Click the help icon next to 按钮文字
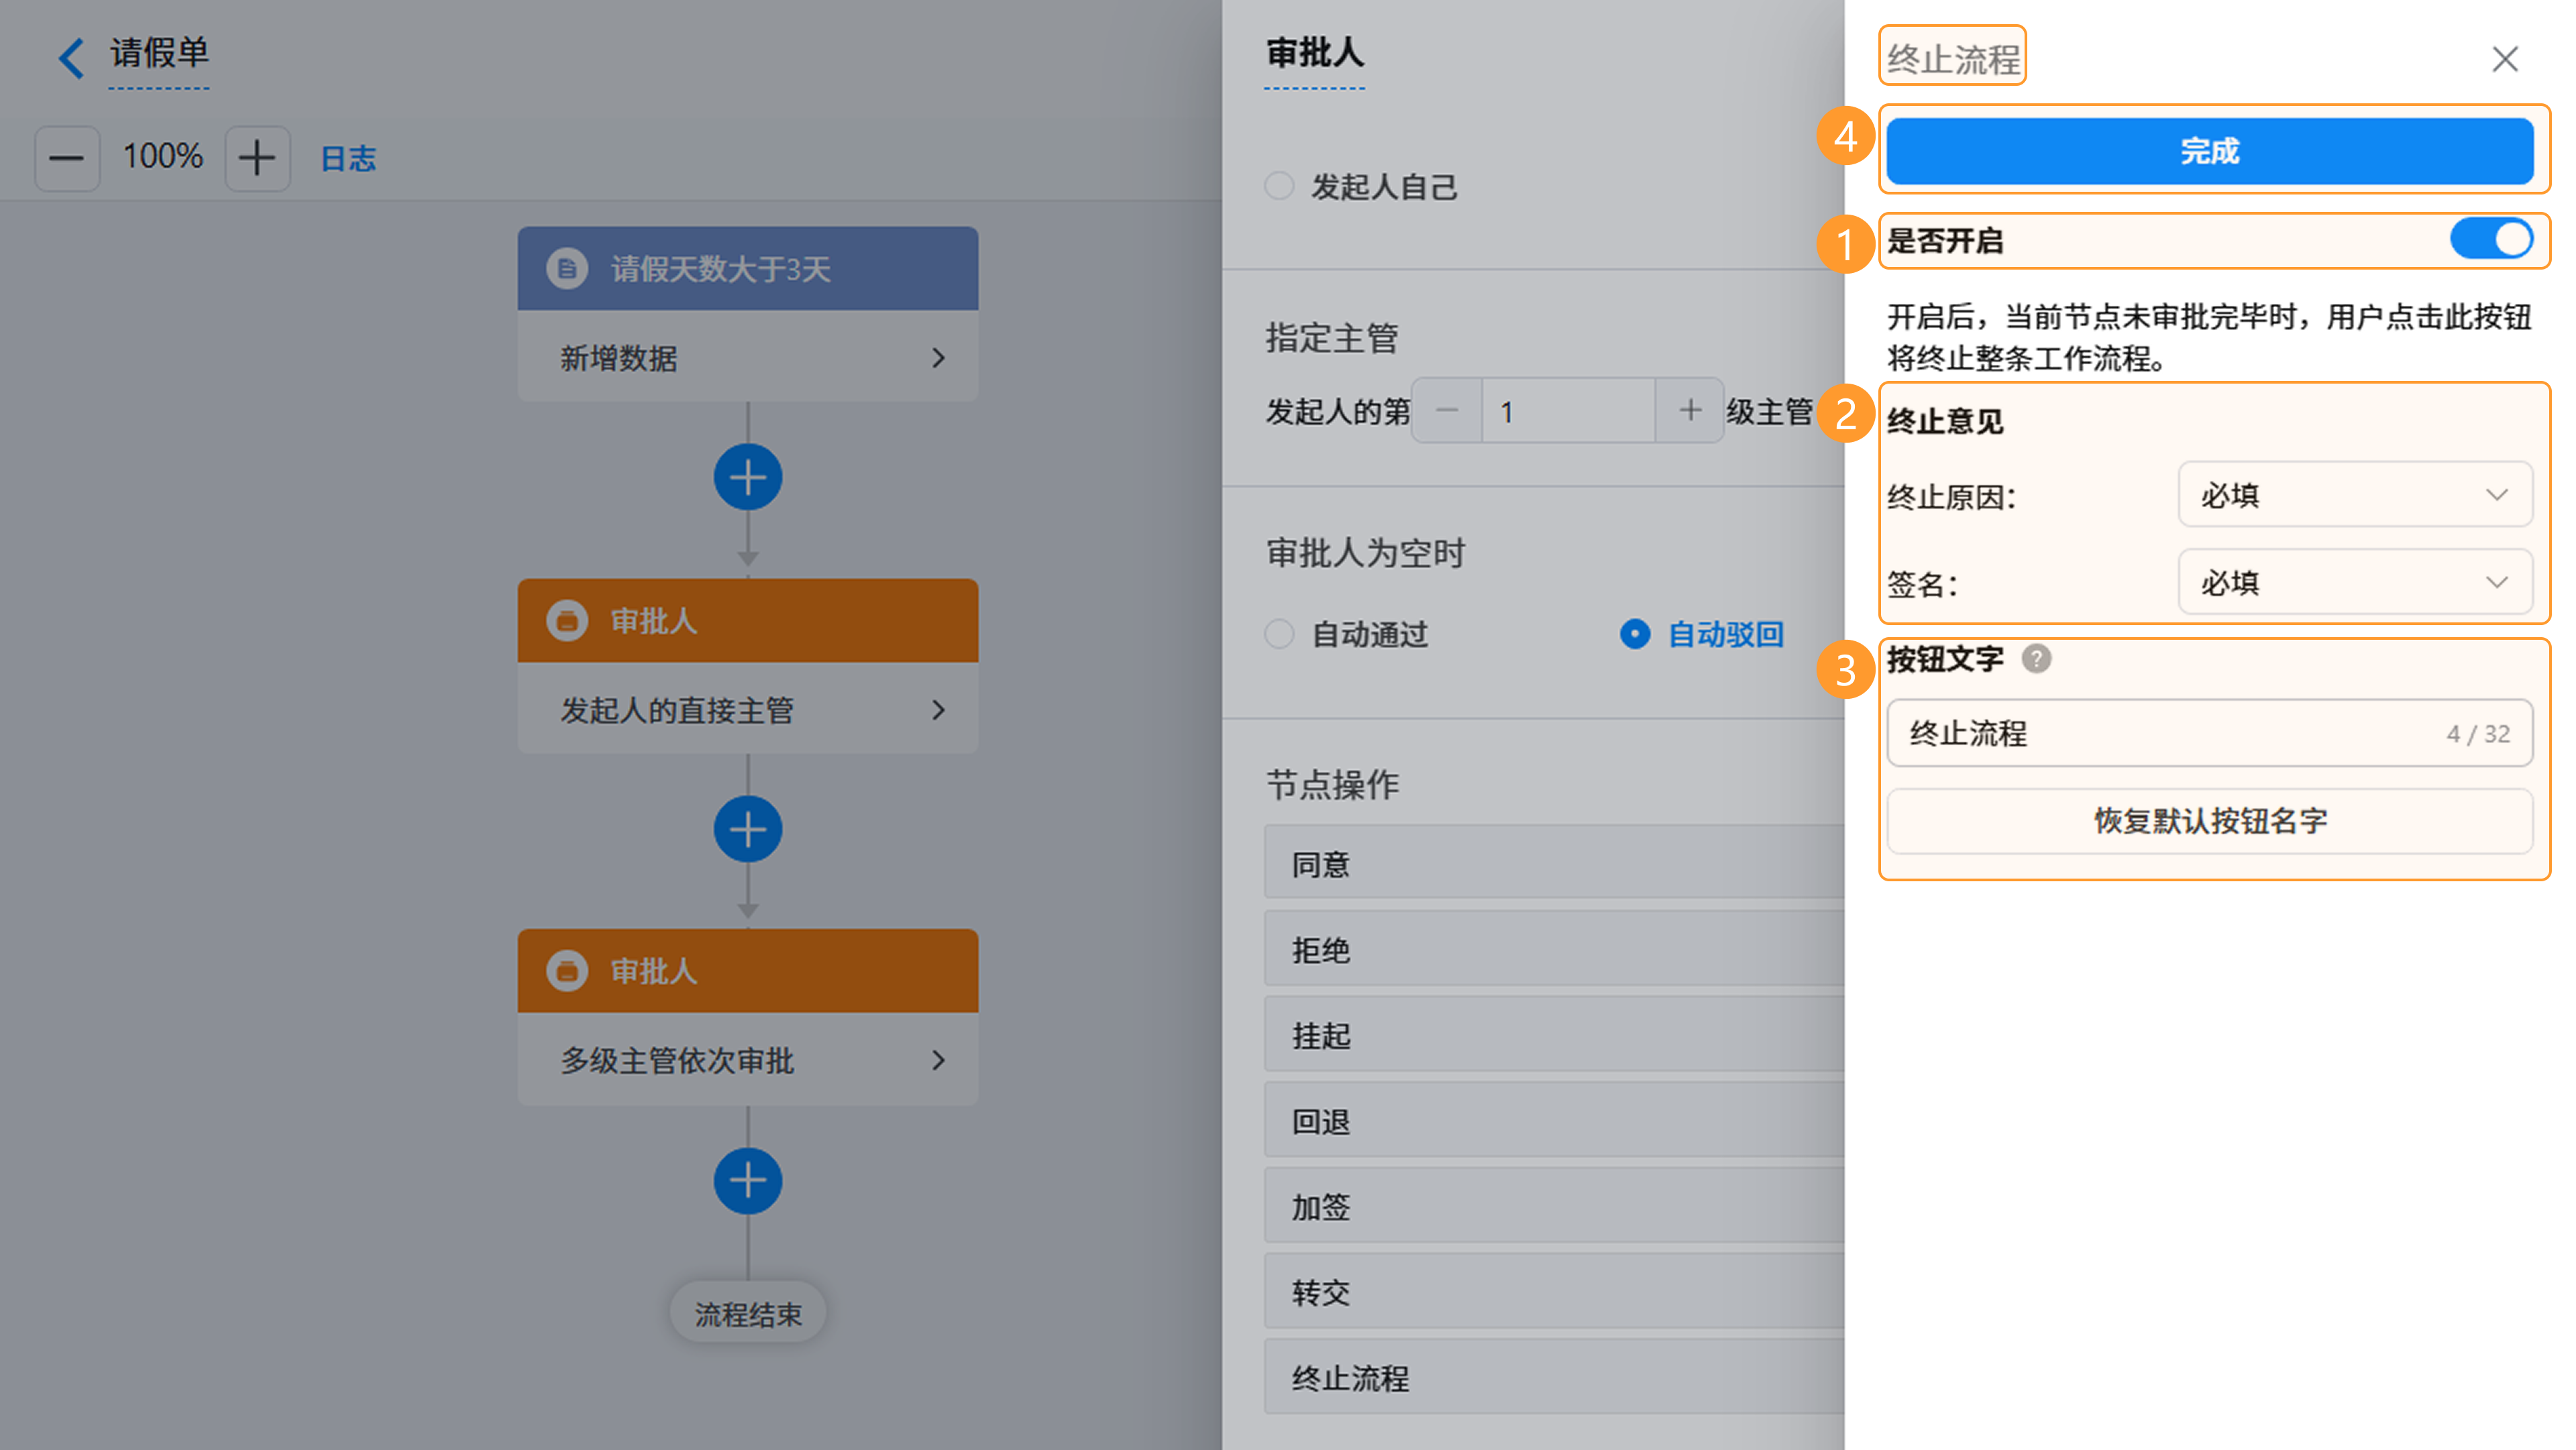The image size is (2576, 1450). tap(2036, 659)
